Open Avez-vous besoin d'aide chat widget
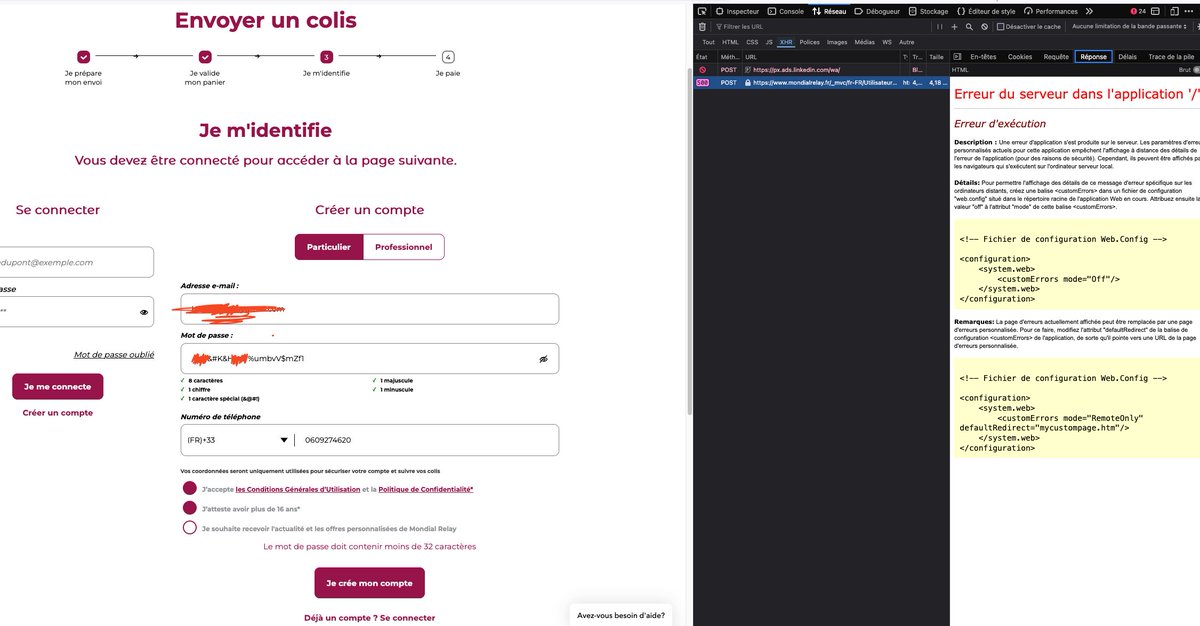This screenshot has width=1200, height=626. click(621, 615)
